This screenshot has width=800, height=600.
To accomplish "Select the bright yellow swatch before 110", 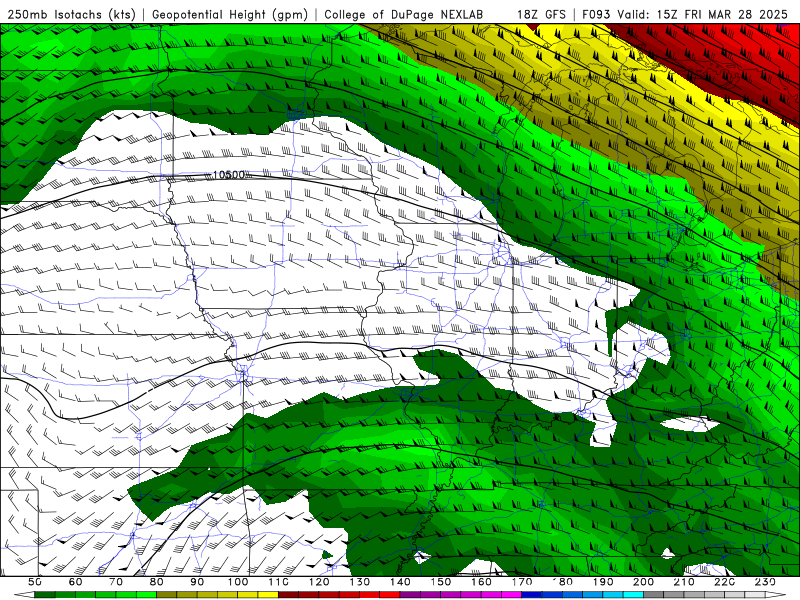I will point(268,594).
